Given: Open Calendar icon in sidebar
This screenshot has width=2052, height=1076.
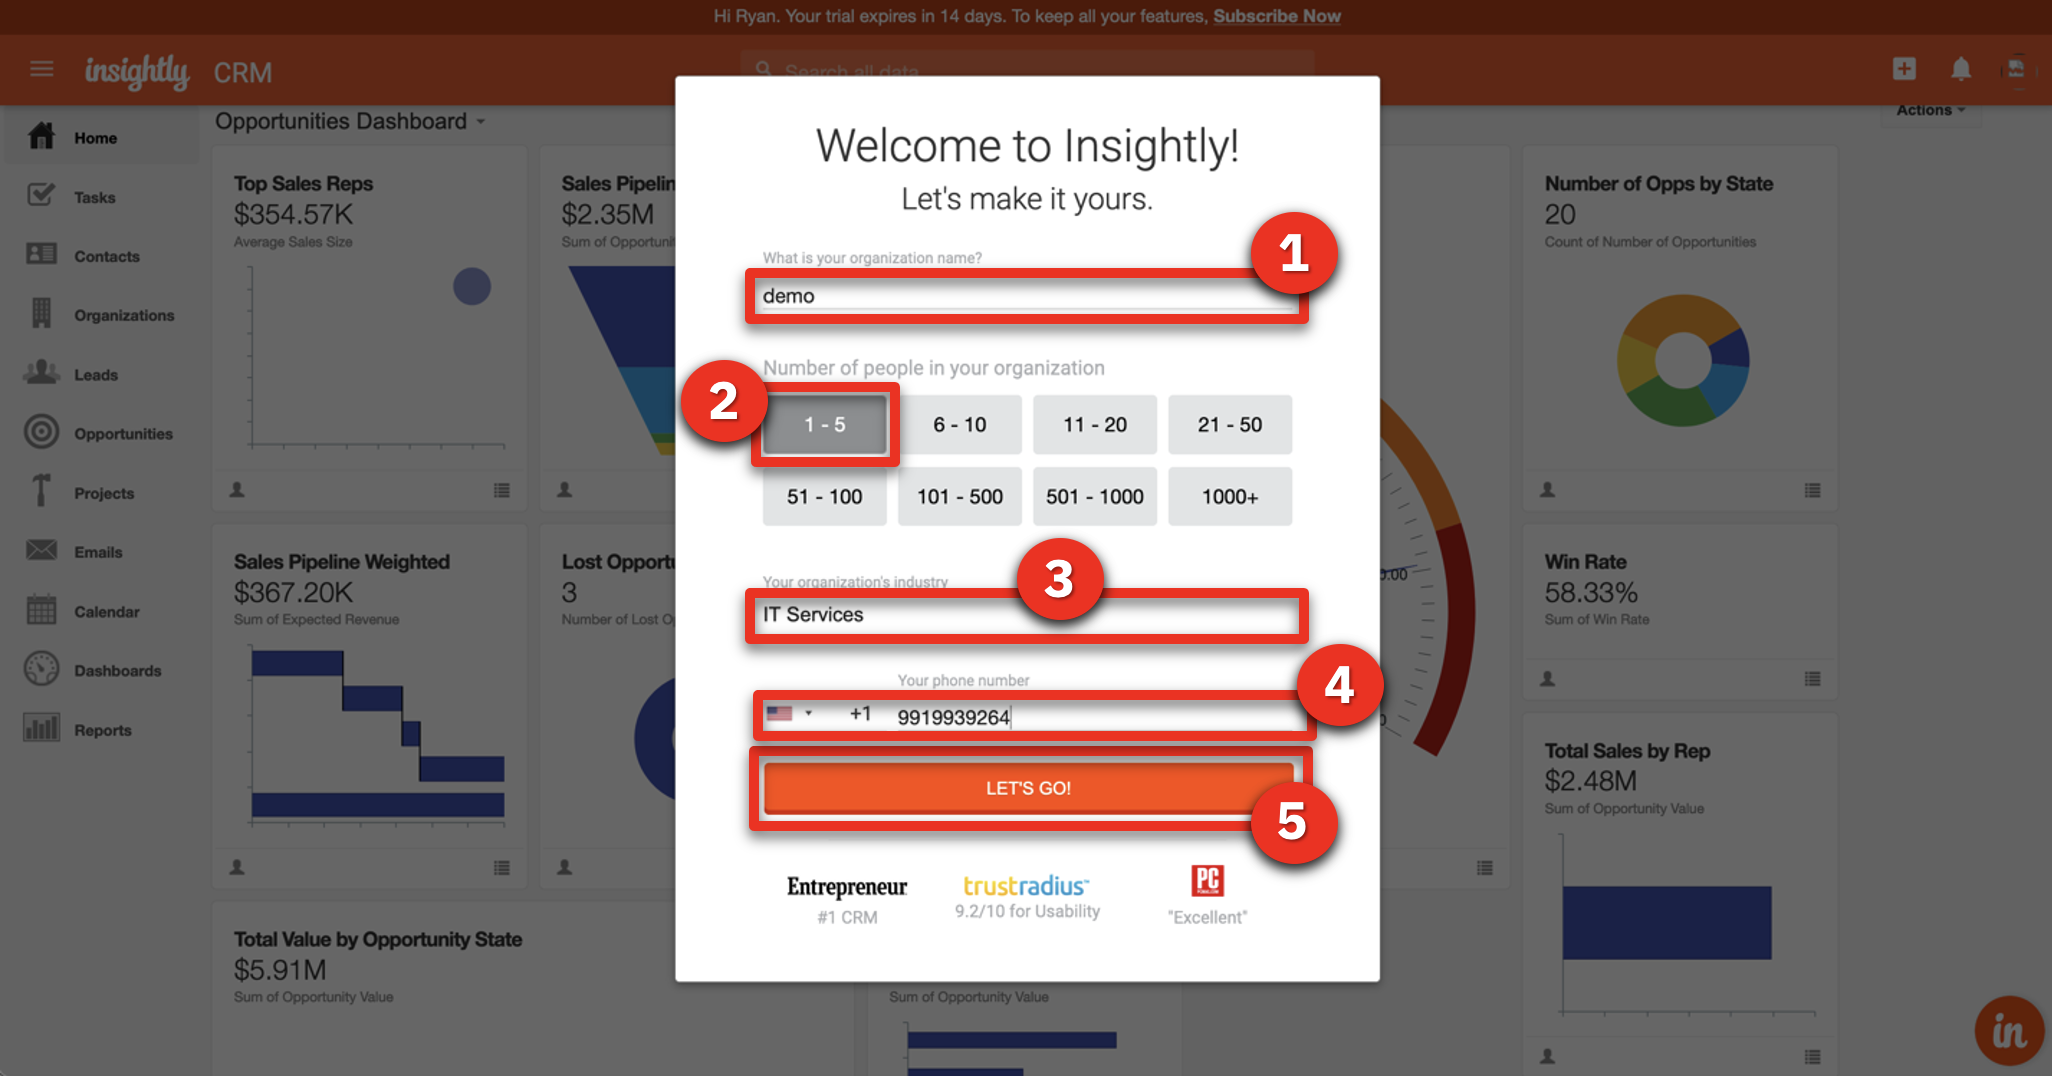Looking at the screenshot, I should [x=41, y=609].
